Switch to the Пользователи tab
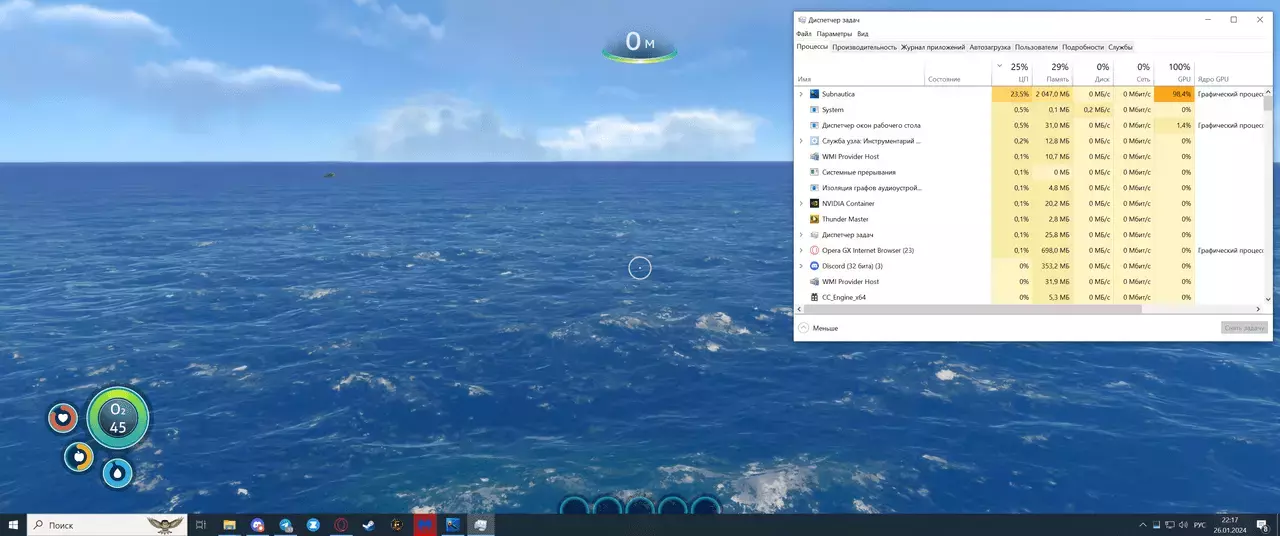Screen dimensions: 1280x536 pos(1036,47)
